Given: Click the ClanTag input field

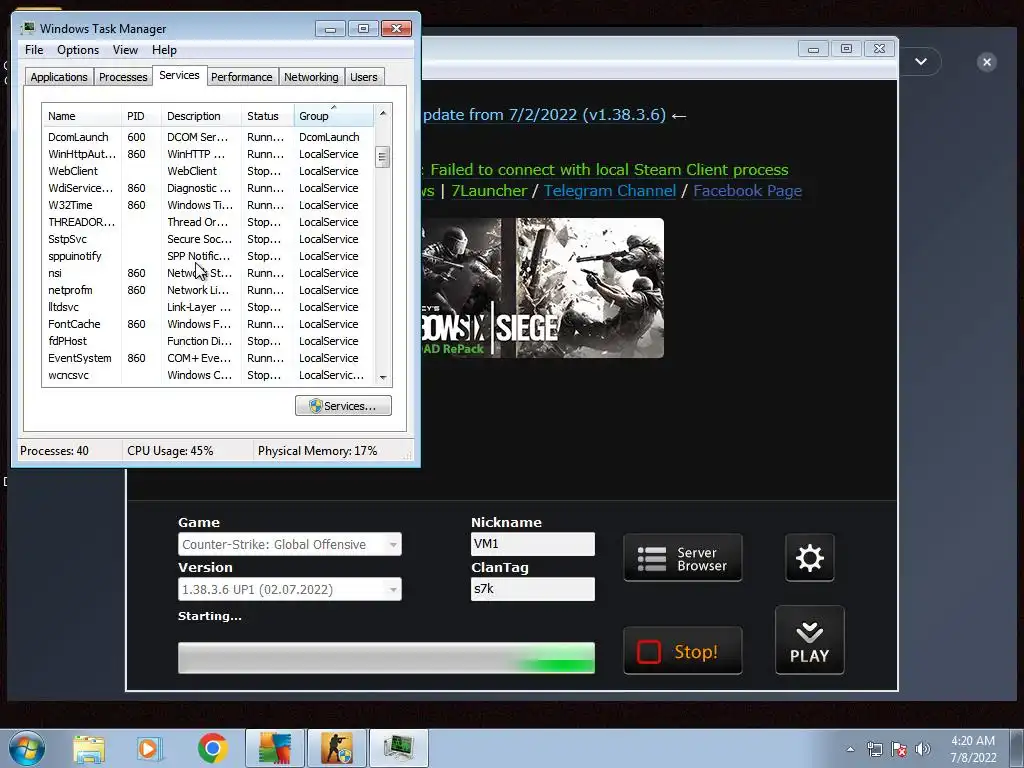Looking at the screenshot, I should (532, 588).
